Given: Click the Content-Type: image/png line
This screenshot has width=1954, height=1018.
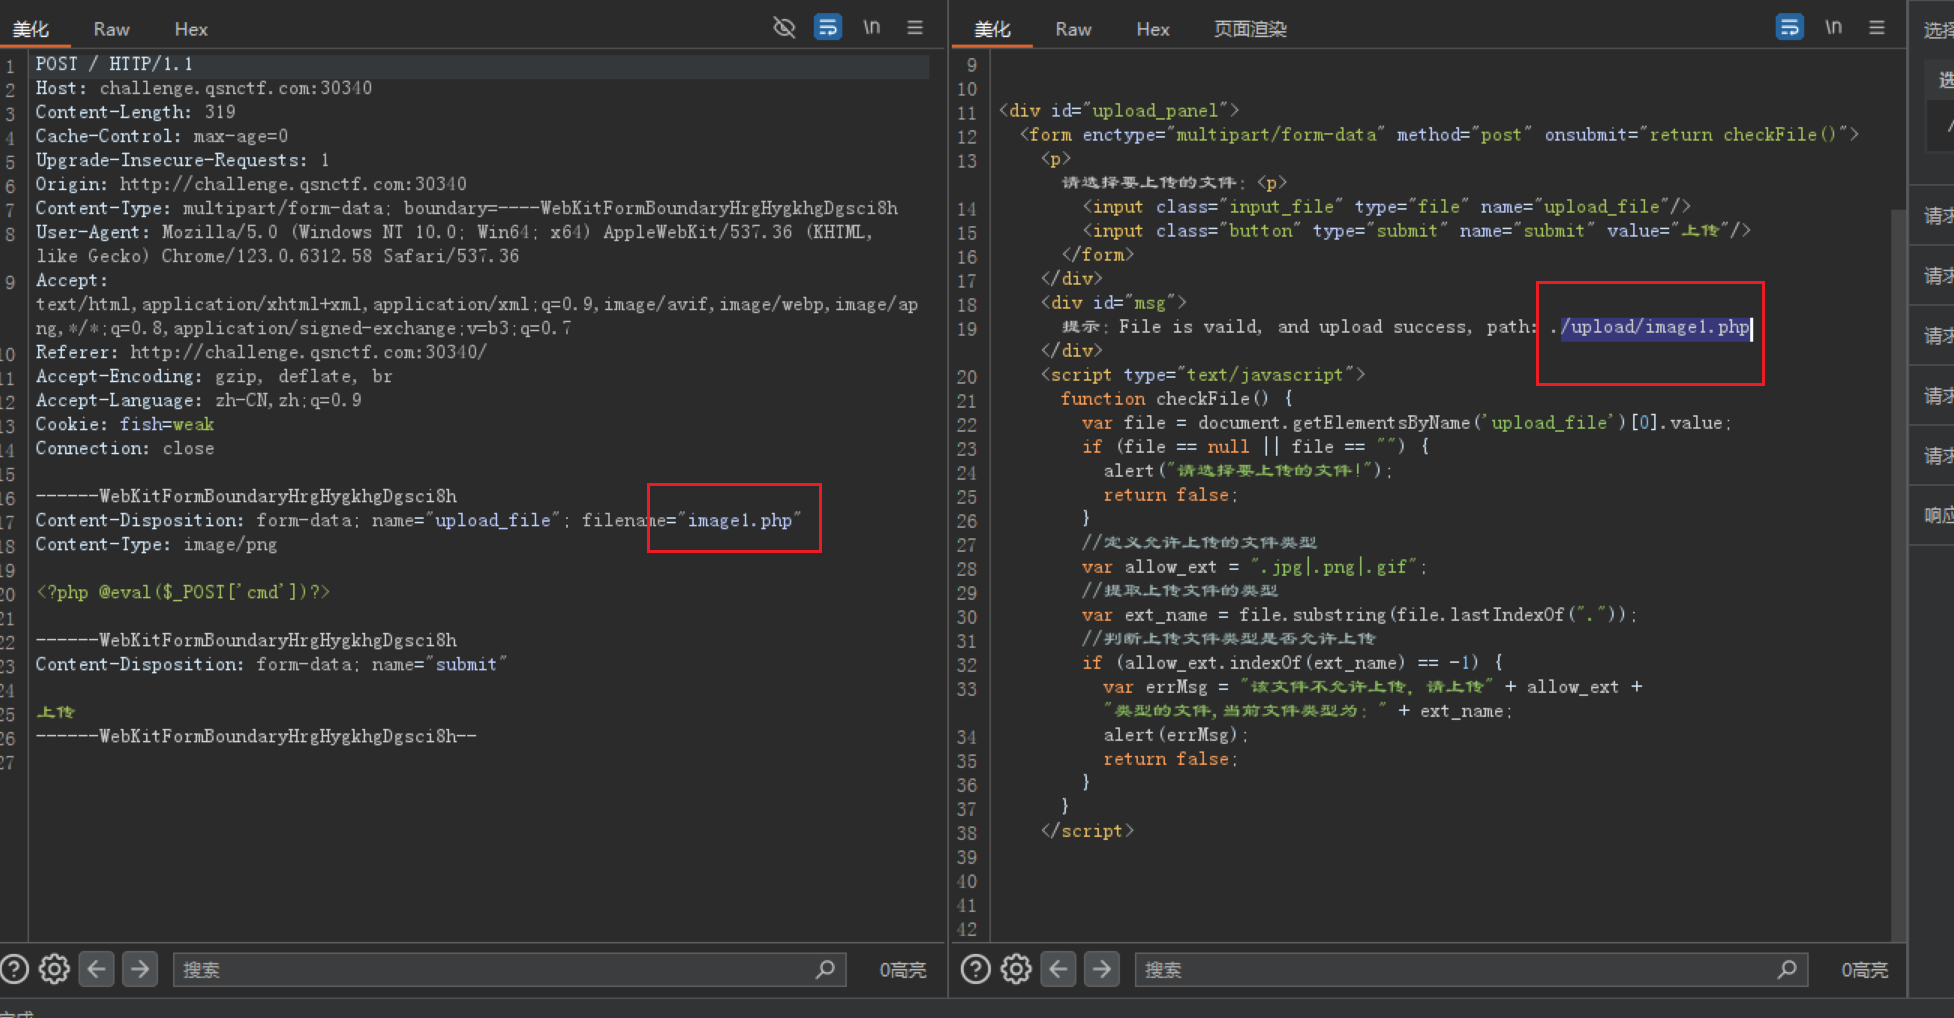Looking at the screenshot, I should [156, 544].
